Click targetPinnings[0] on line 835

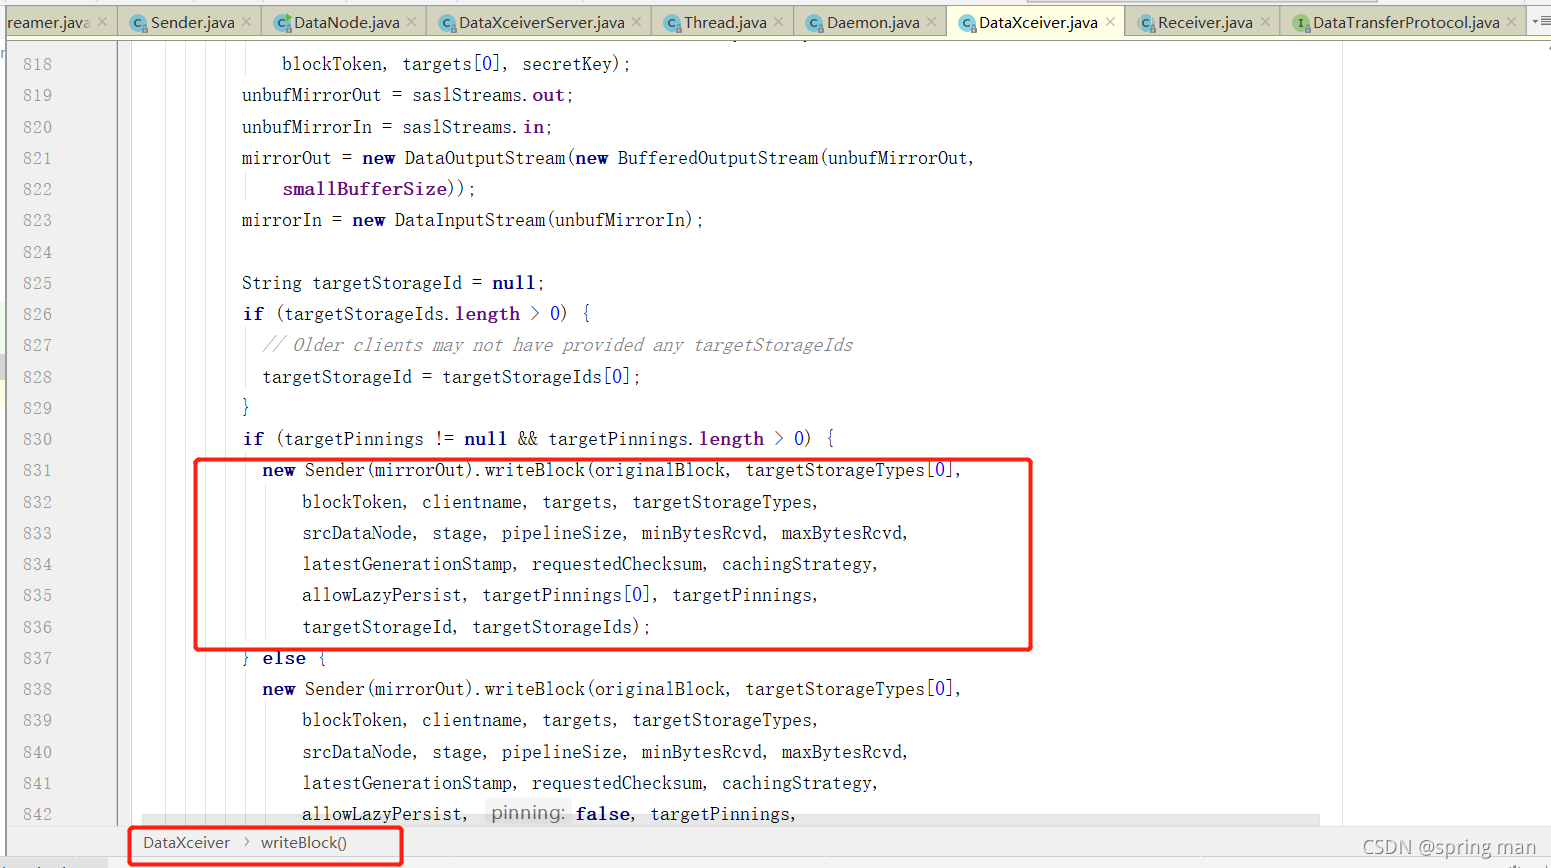pyautogui.click(x=567, y=595)
